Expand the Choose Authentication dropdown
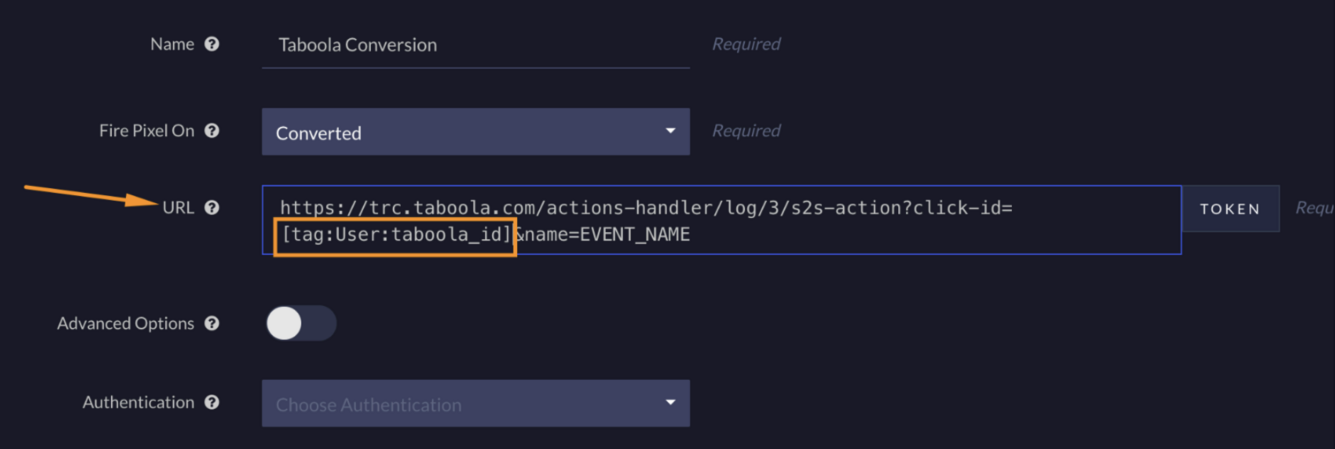The width and height of the screenshot is (1335, 449). [476, 403]
